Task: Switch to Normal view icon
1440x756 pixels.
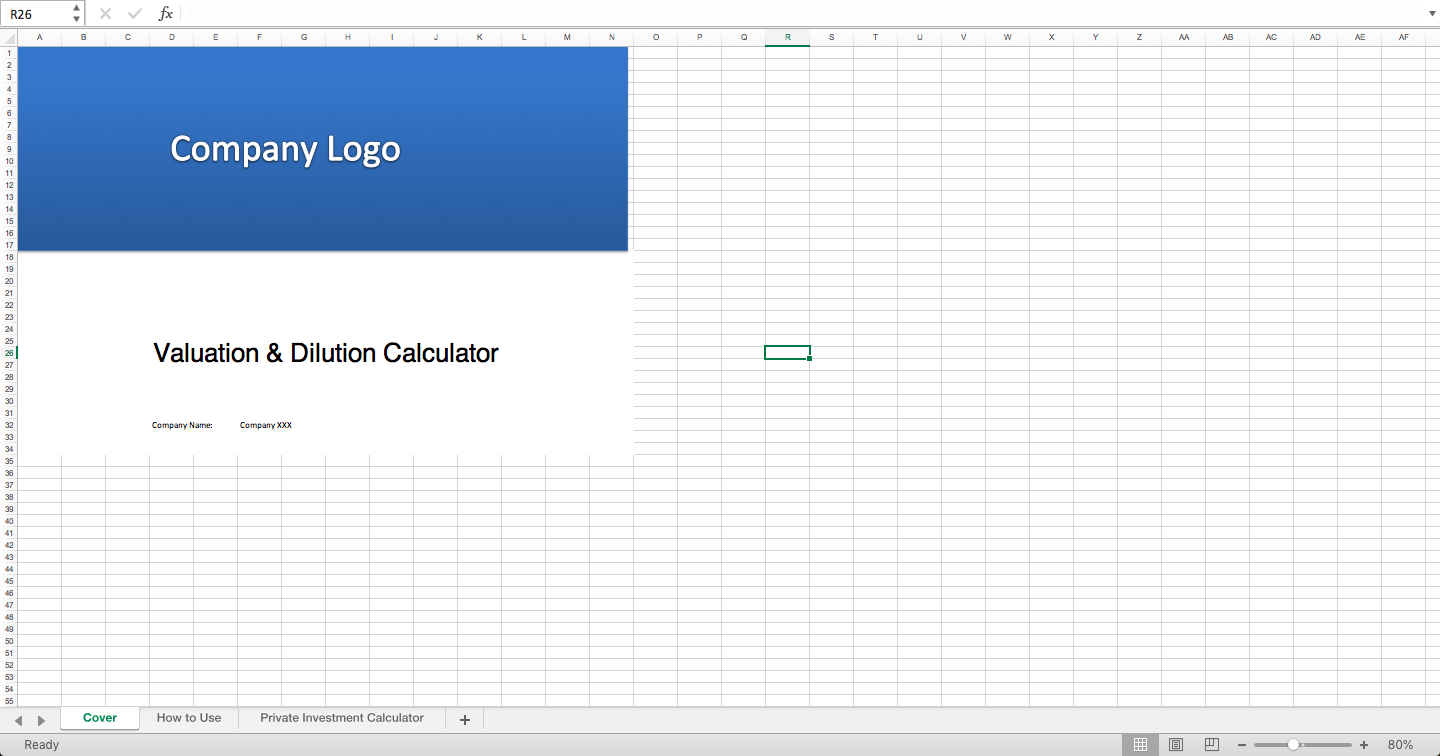Action: (1140, 745)
